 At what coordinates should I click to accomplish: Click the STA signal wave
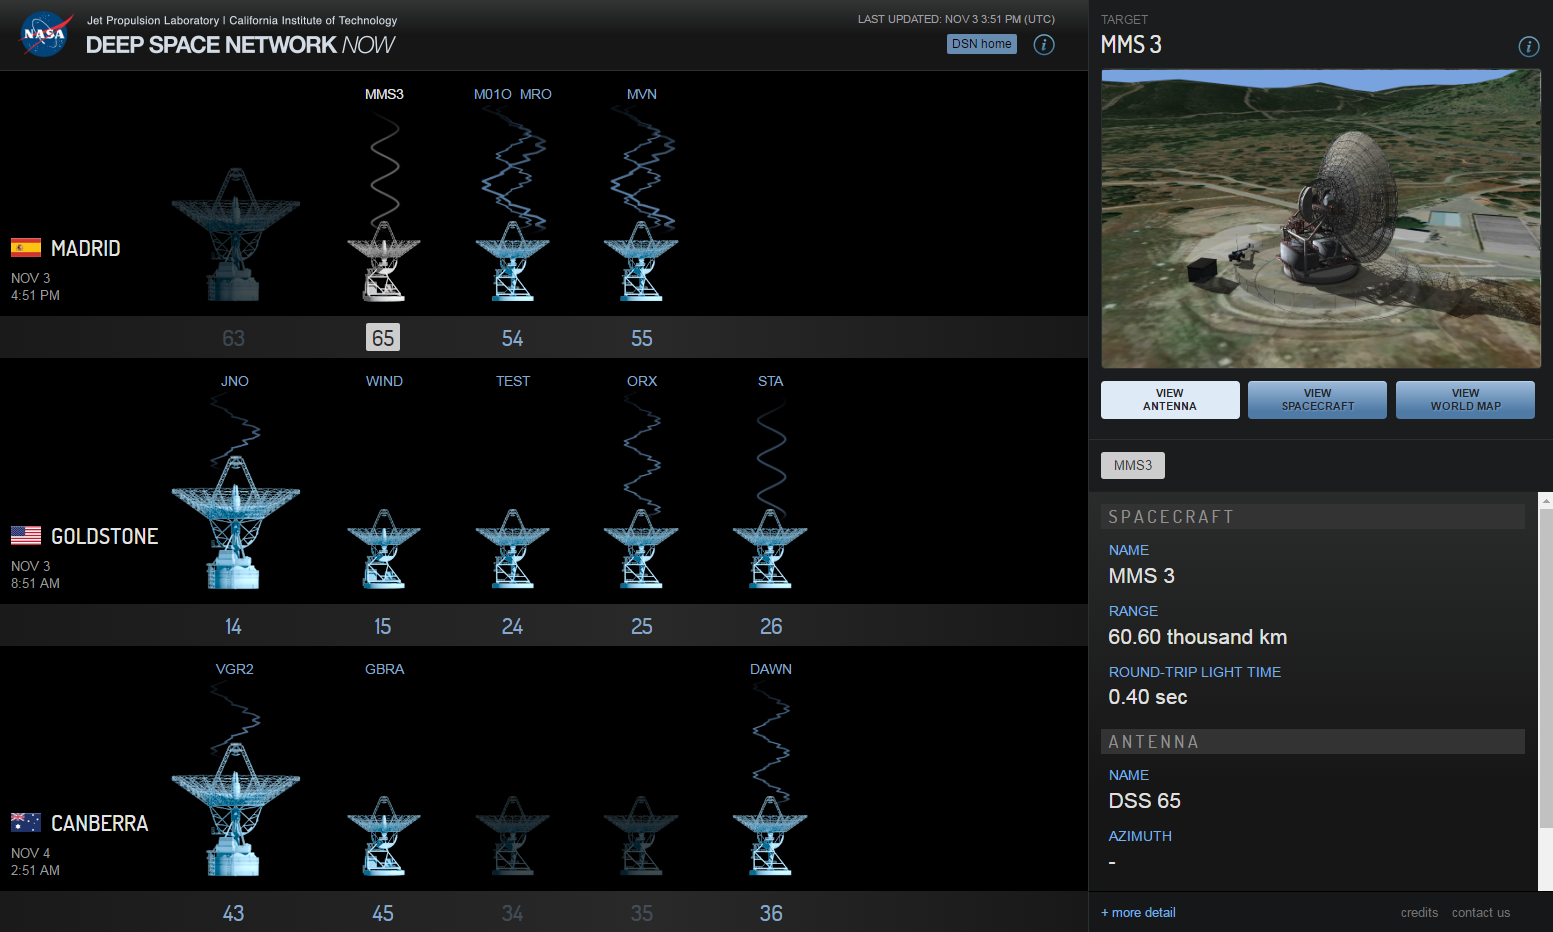[771, 456]
